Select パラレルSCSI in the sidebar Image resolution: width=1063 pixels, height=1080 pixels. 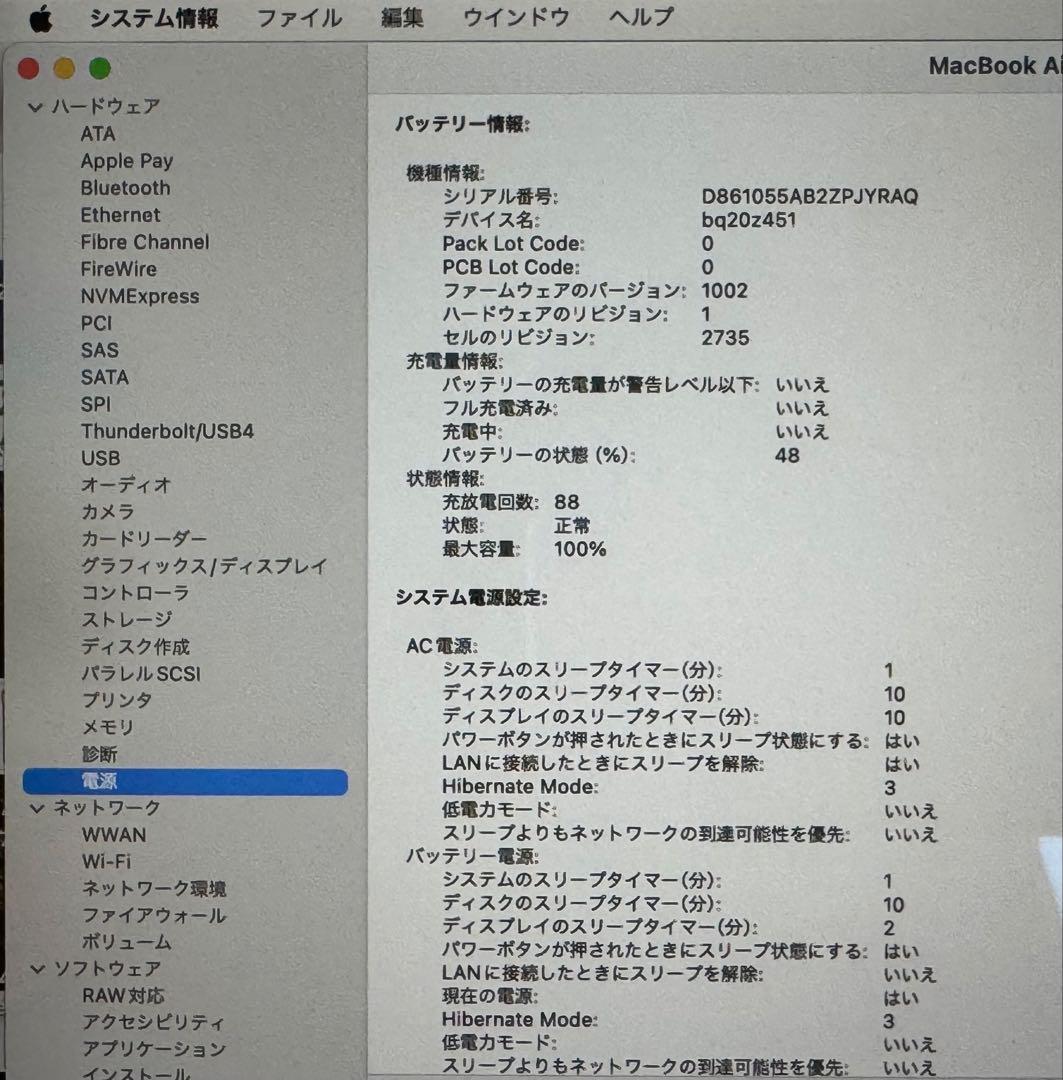(141, 674)
